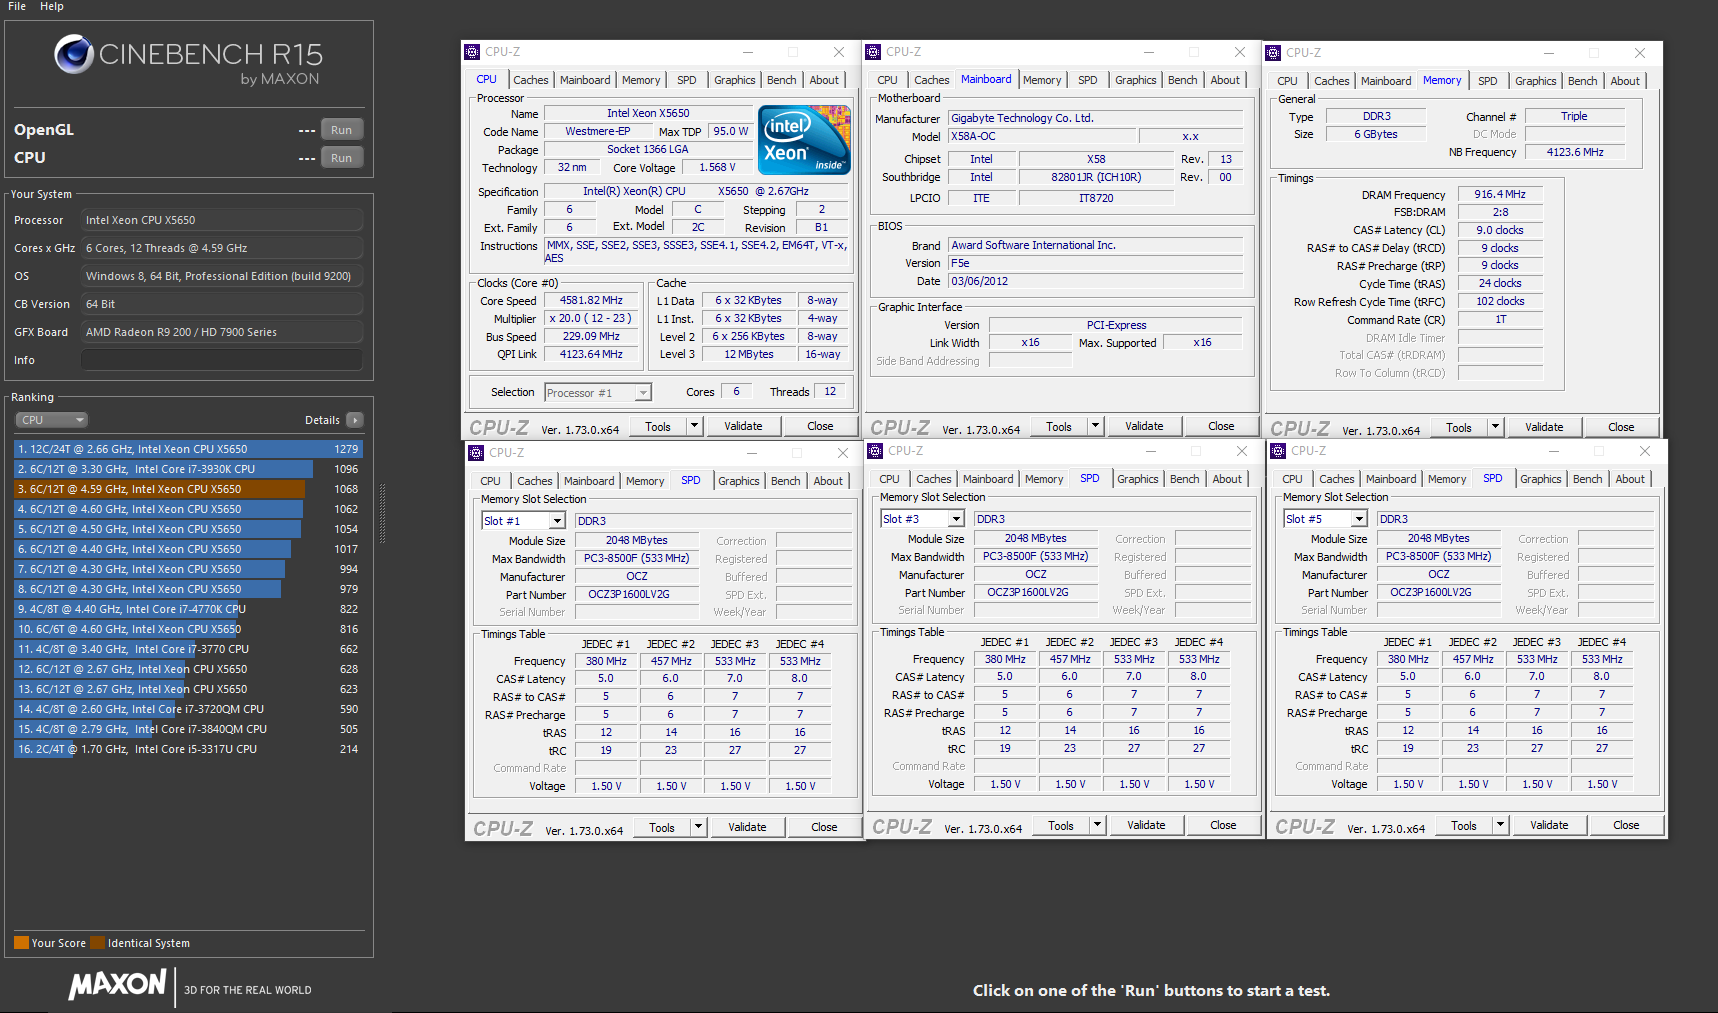Viewport: 1718px width, 1013px height.
Task: Expand the Slot #5 memory slot dropdown
Action: [1359, 519]
